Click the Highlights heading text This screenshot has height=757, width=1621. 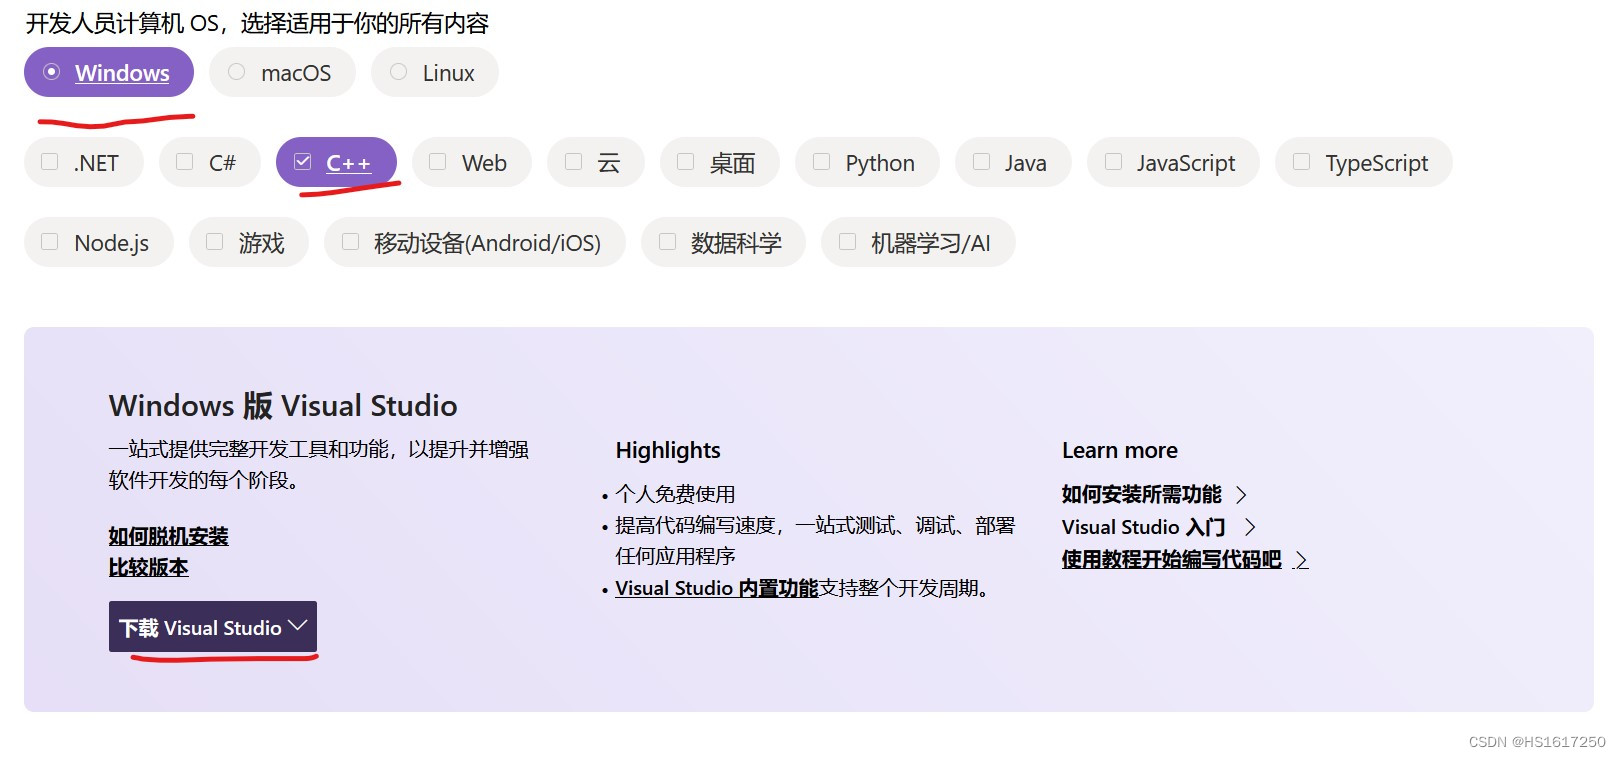(668, 451)
